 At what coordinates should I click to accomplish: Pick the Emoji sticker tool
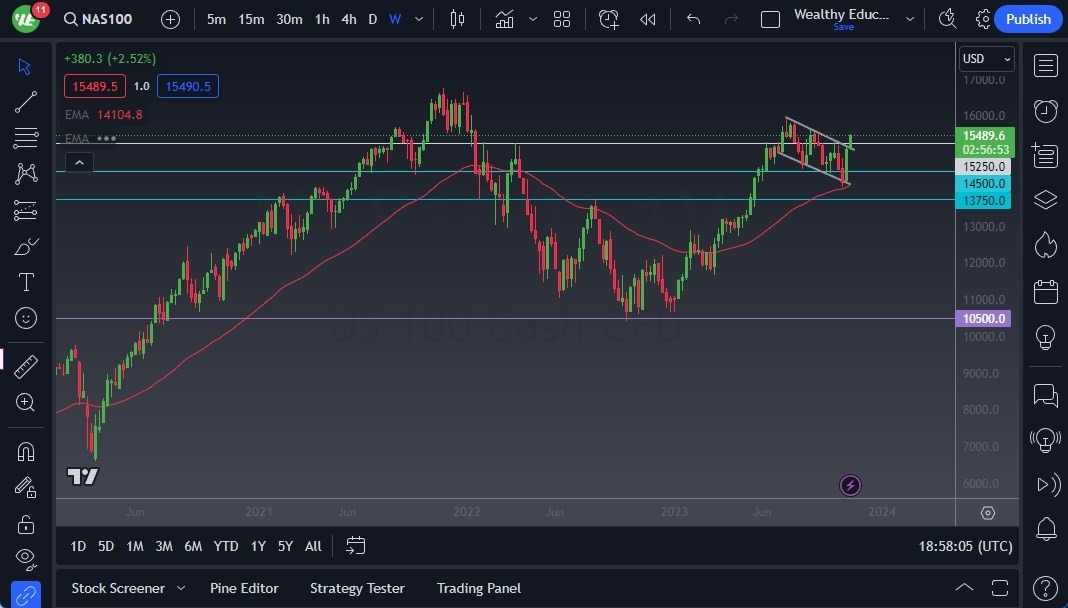click(25, 318)
